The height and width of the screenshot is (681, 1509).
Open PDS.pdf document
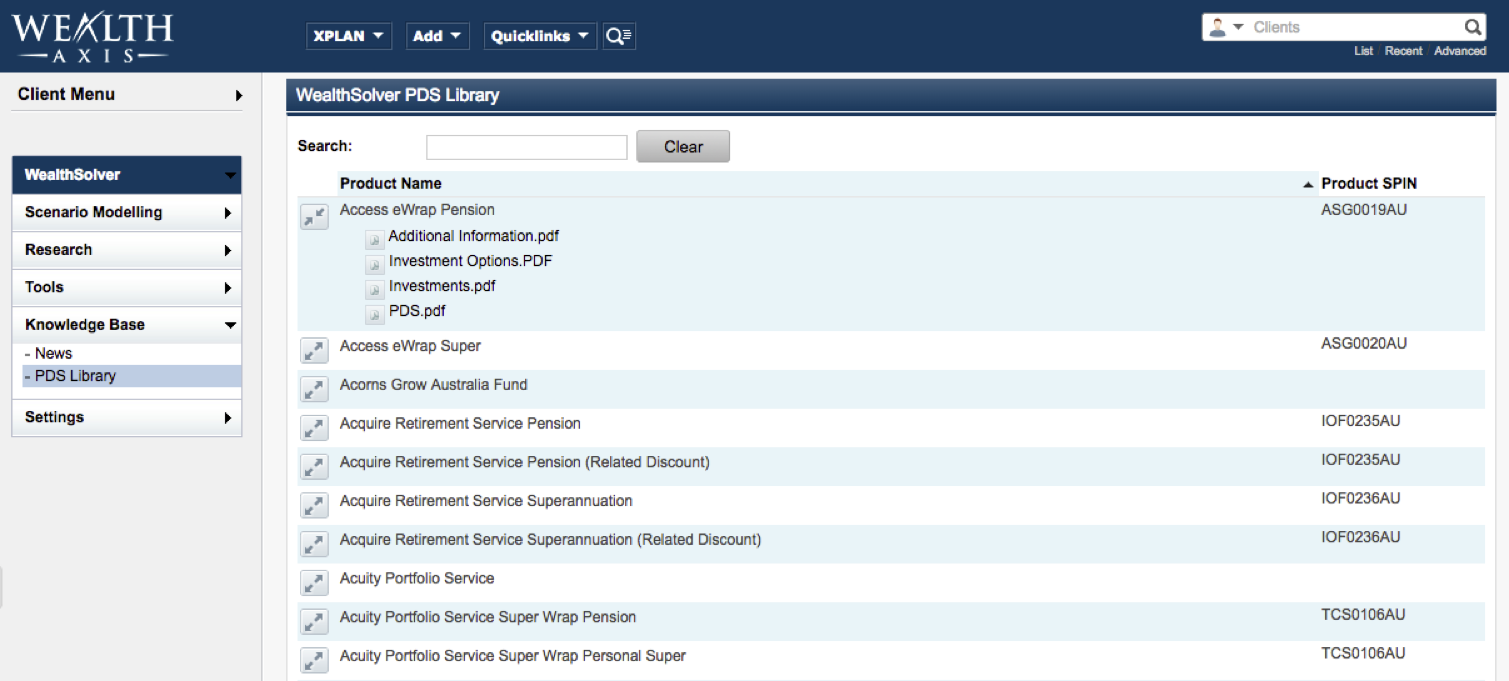click(417, 311)
